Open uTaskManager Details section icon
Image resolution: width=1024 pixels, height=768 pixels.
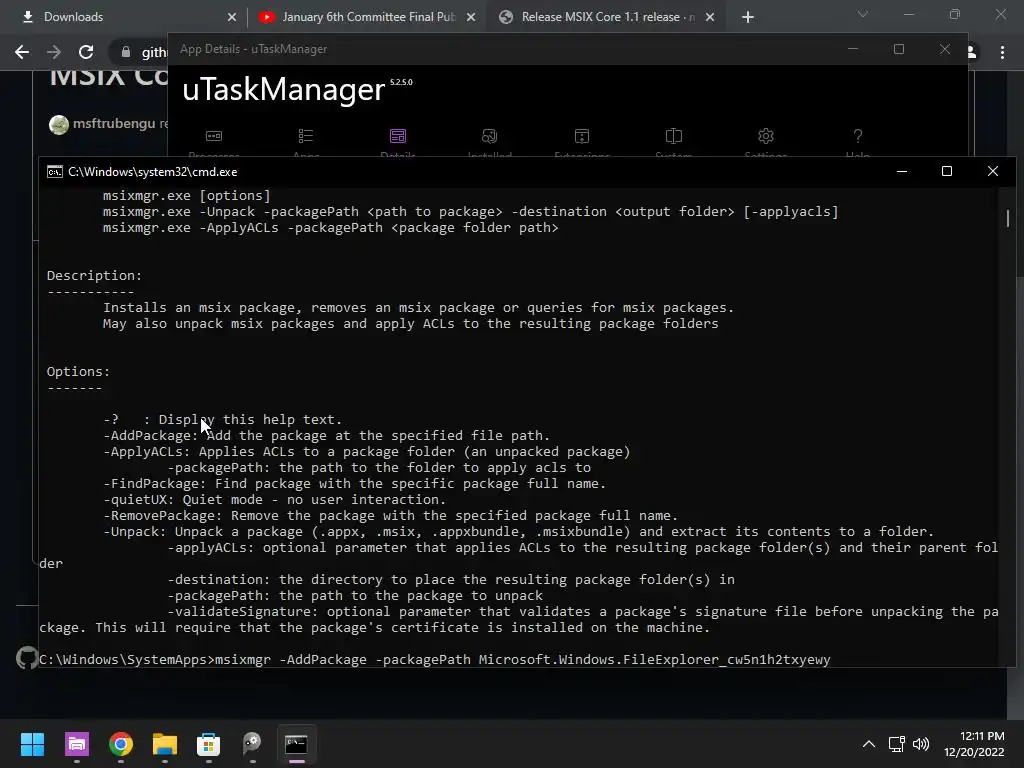(398, 136)
